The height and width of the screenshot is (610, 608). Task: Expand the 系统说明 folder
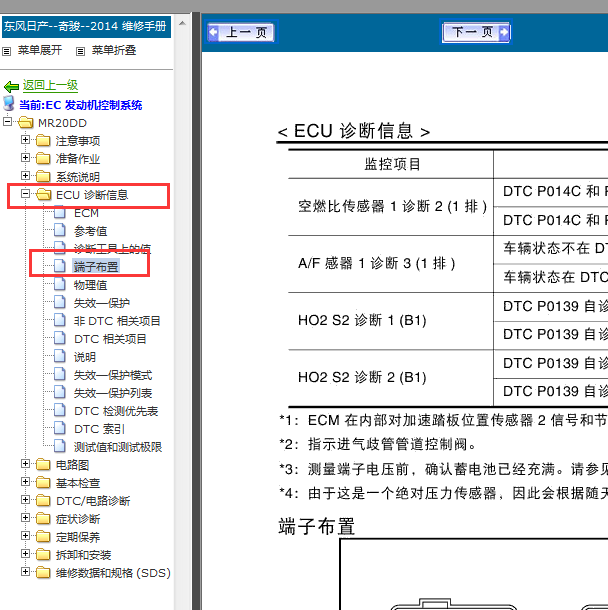pos(25,175)
